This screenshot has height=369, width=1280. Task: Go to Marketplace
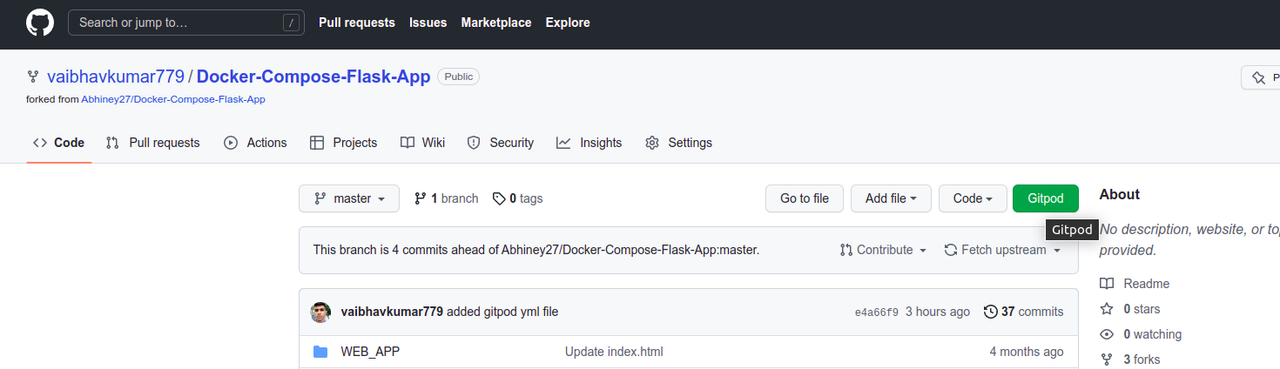tap(496, 22)
